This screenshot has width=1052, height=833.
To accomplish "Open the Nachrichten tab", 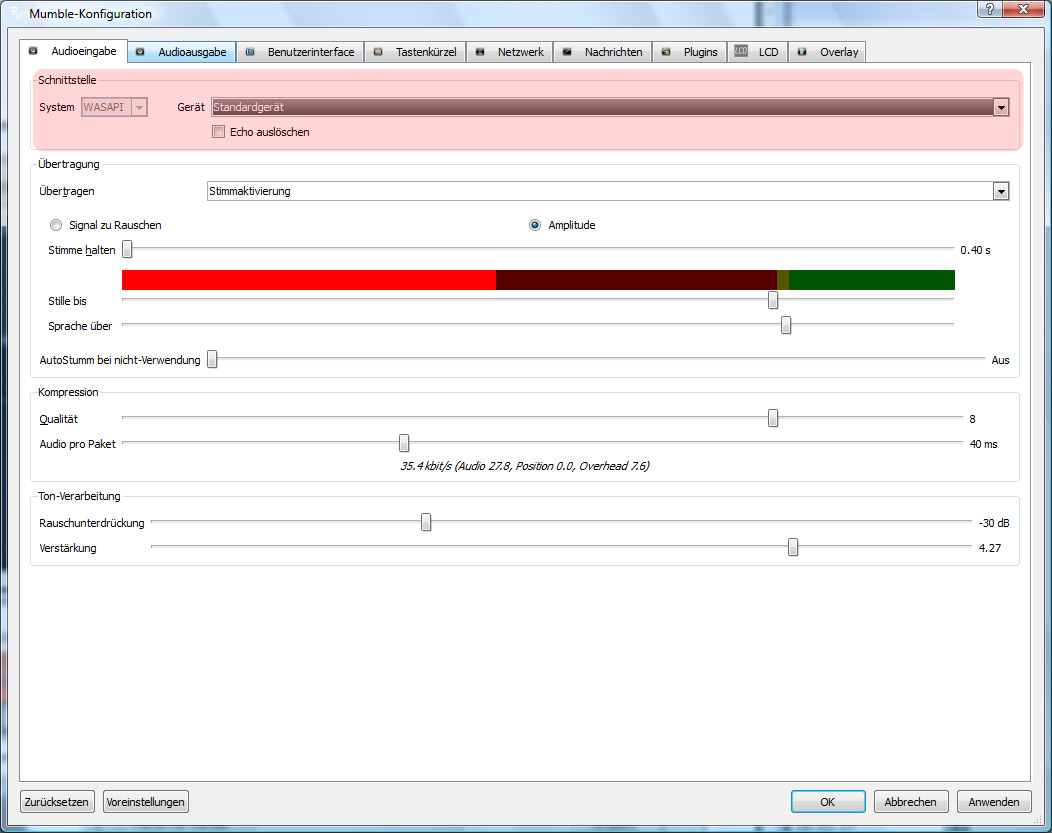I will click(x=602, y=52).
